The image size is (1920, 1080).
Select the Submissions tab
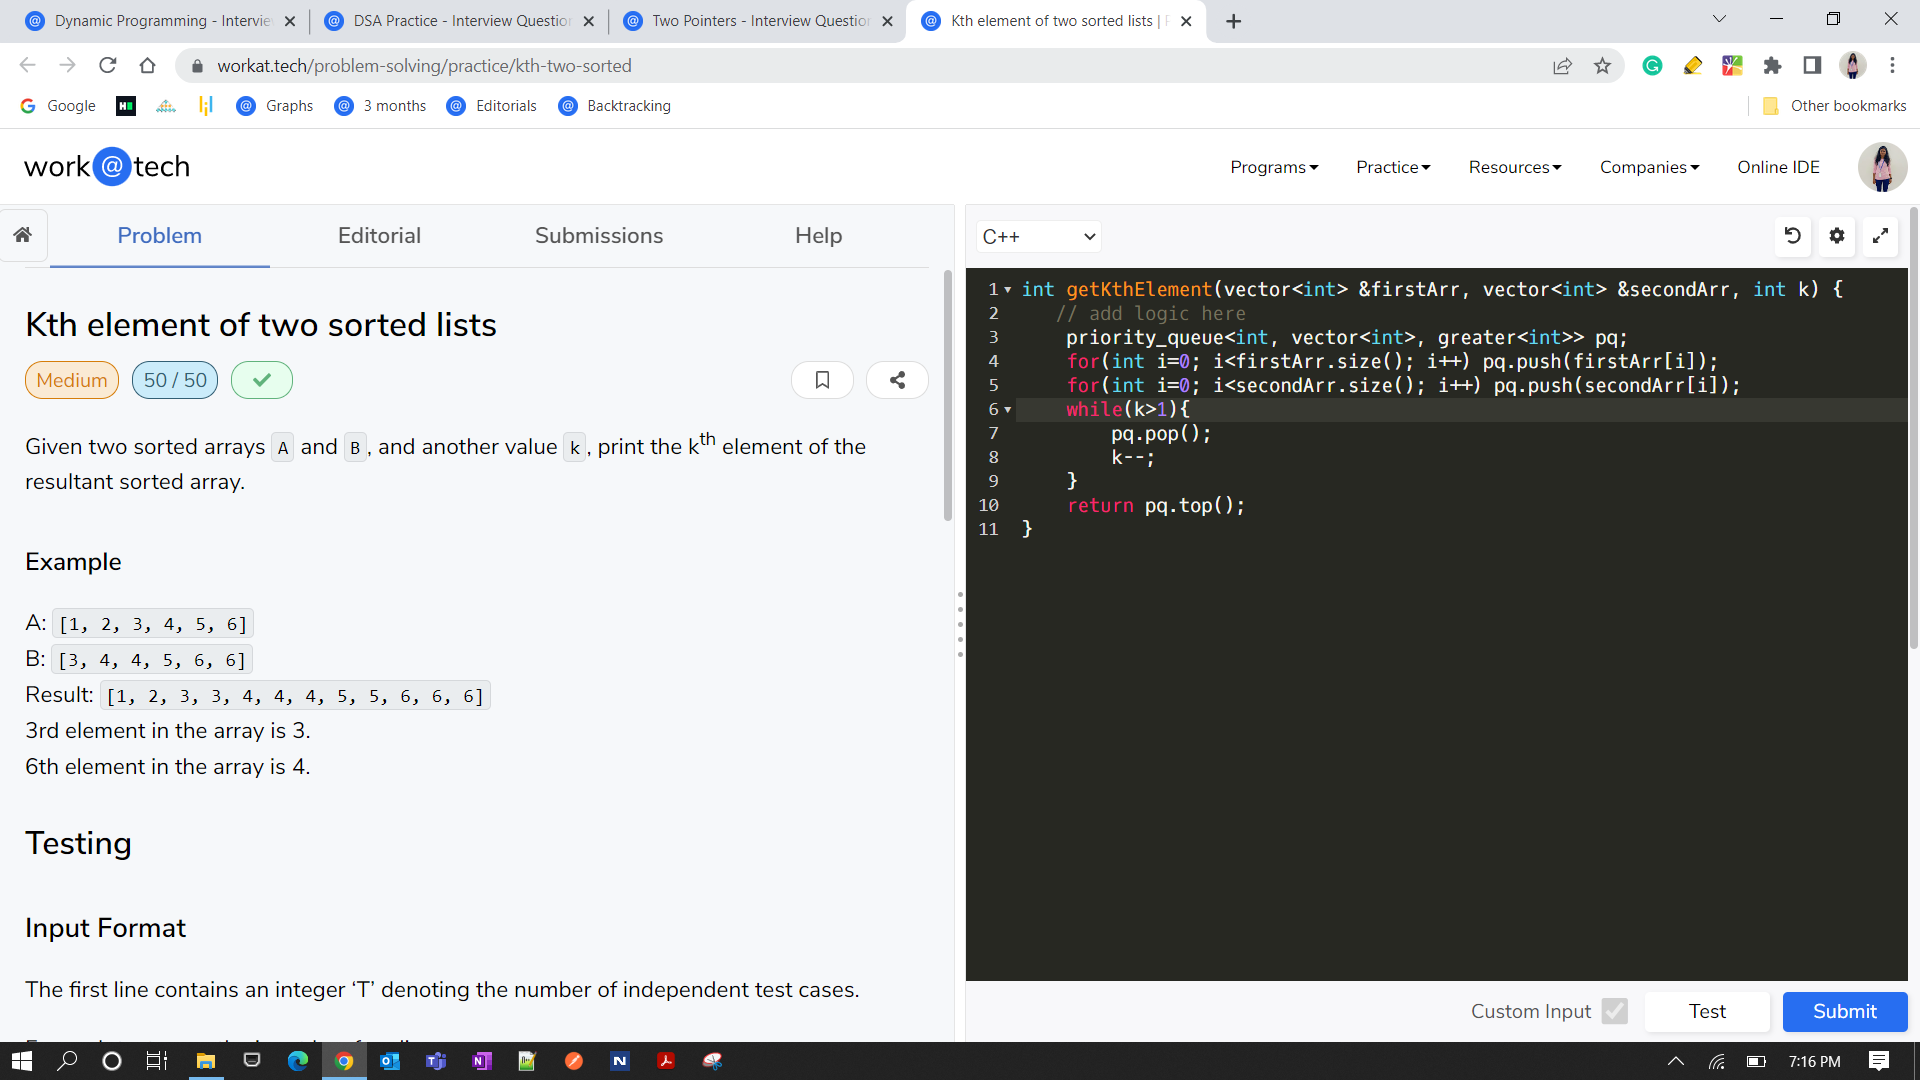click(597, 235)
